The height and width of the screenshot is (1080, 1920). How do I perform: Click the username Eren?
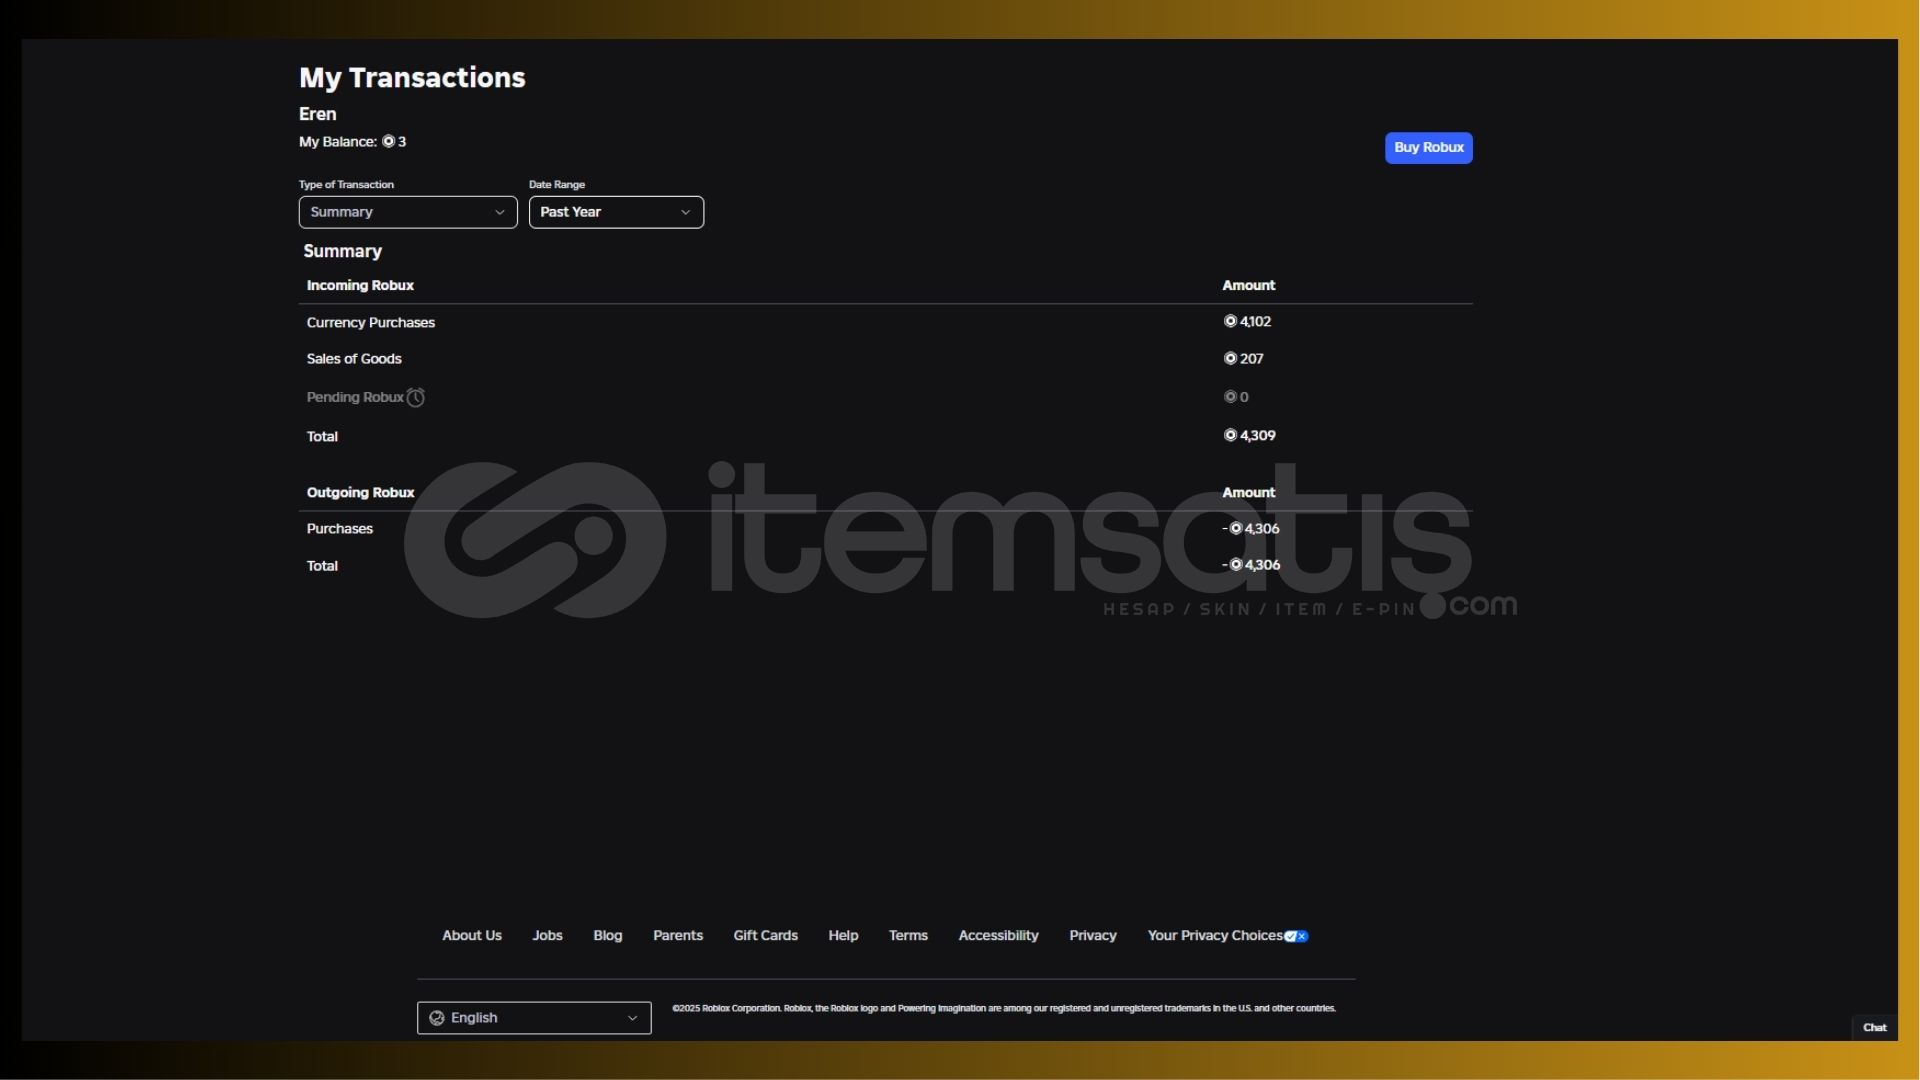tap(318, 114)
